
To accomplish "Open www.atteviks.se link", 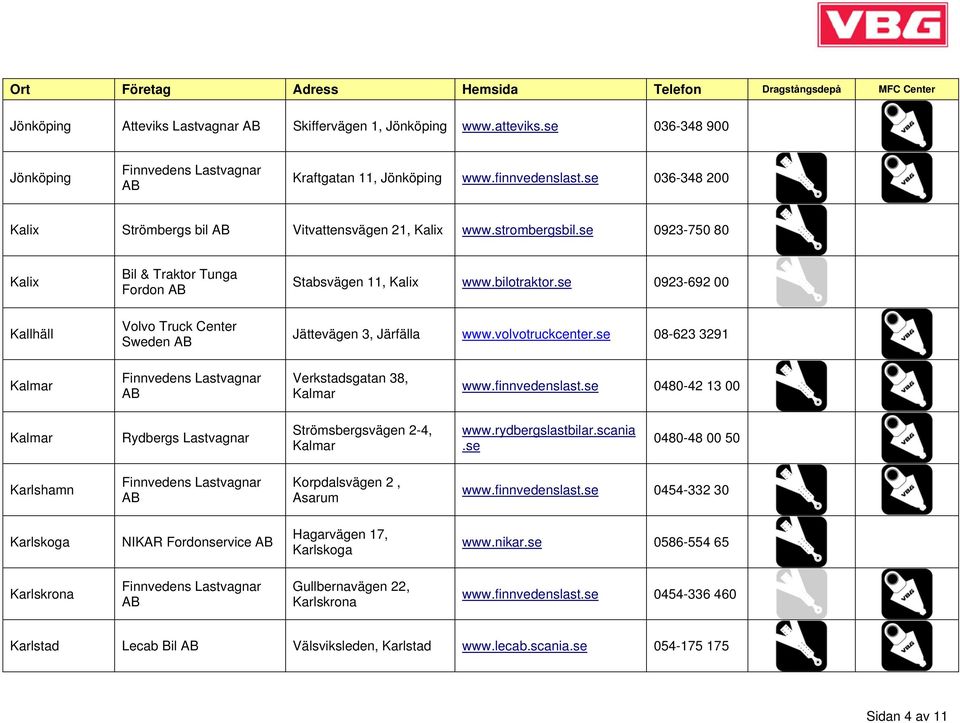I will (510, 126).
